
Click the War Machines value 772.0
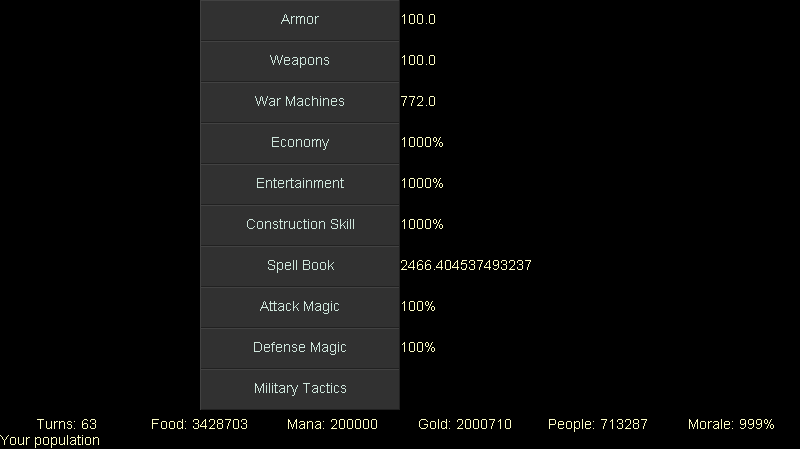click(418, 102)
